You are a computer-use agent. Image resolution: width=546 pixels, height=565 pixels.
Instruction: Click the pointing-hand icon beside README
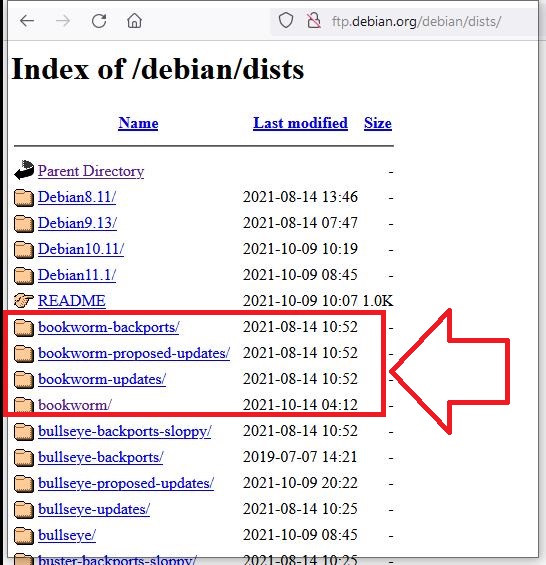point(24,301)
